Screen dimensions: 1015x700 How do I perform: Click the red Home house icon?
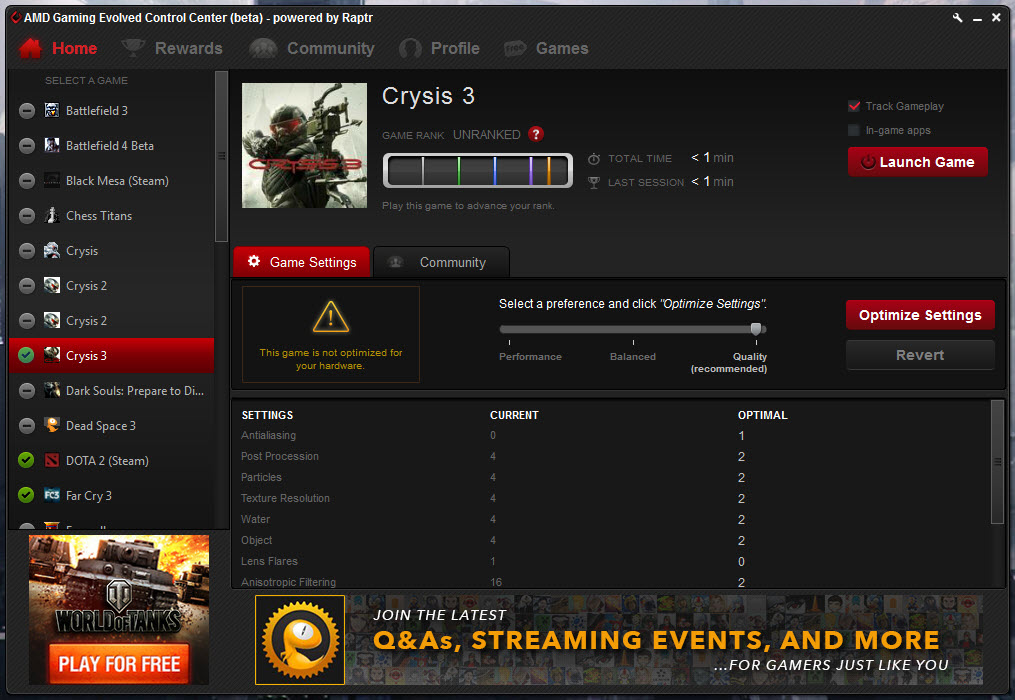coord(30,49)
